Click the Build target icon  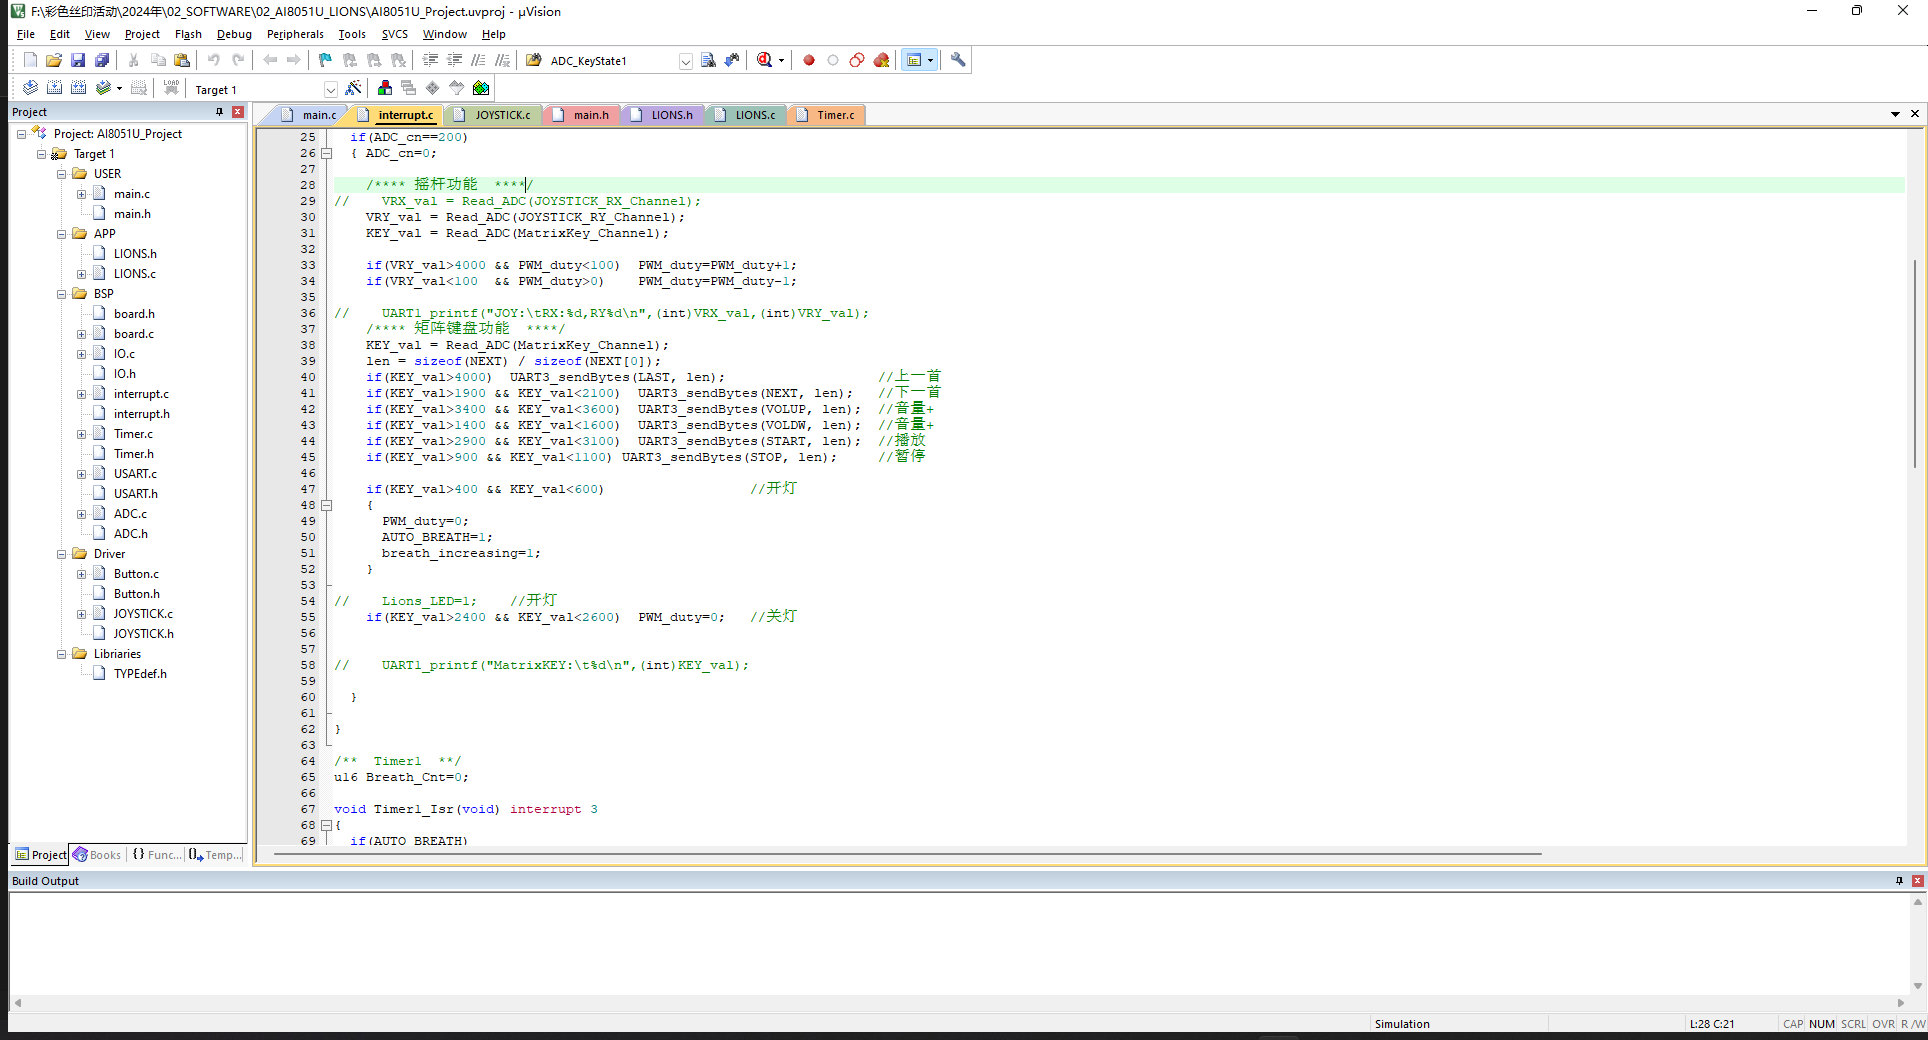click(54, 88)
